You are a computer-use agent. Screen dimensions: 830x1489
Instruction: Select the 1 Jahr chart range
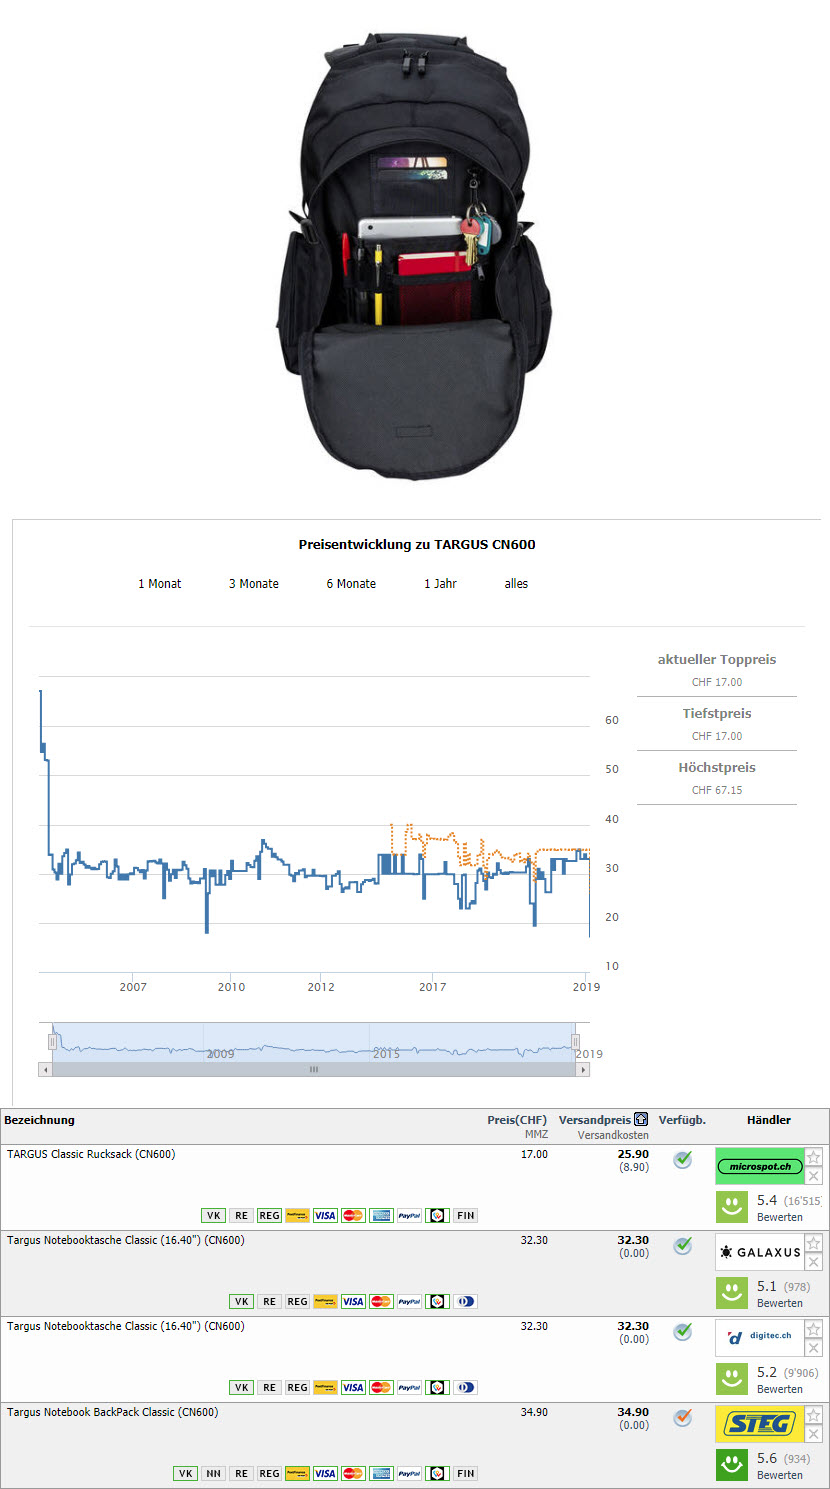tap(440, 583)
